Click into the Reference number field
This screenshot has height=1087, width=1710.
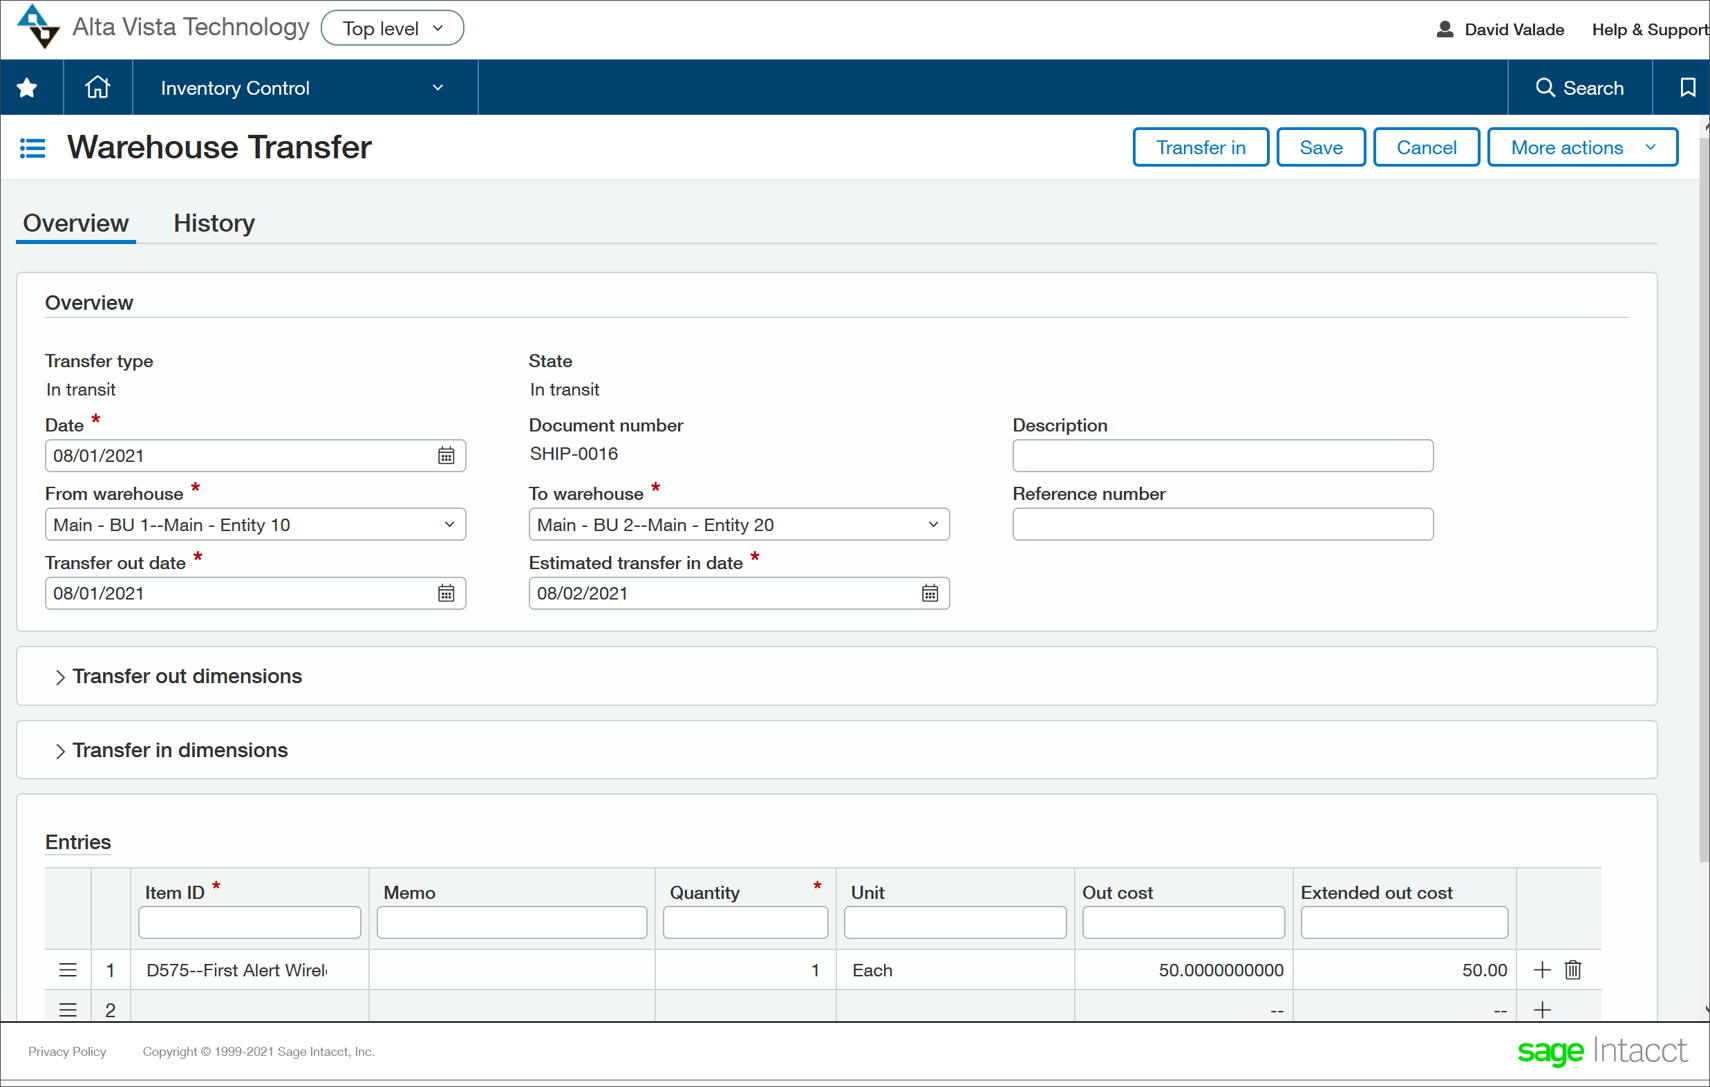coord(1223,525)
